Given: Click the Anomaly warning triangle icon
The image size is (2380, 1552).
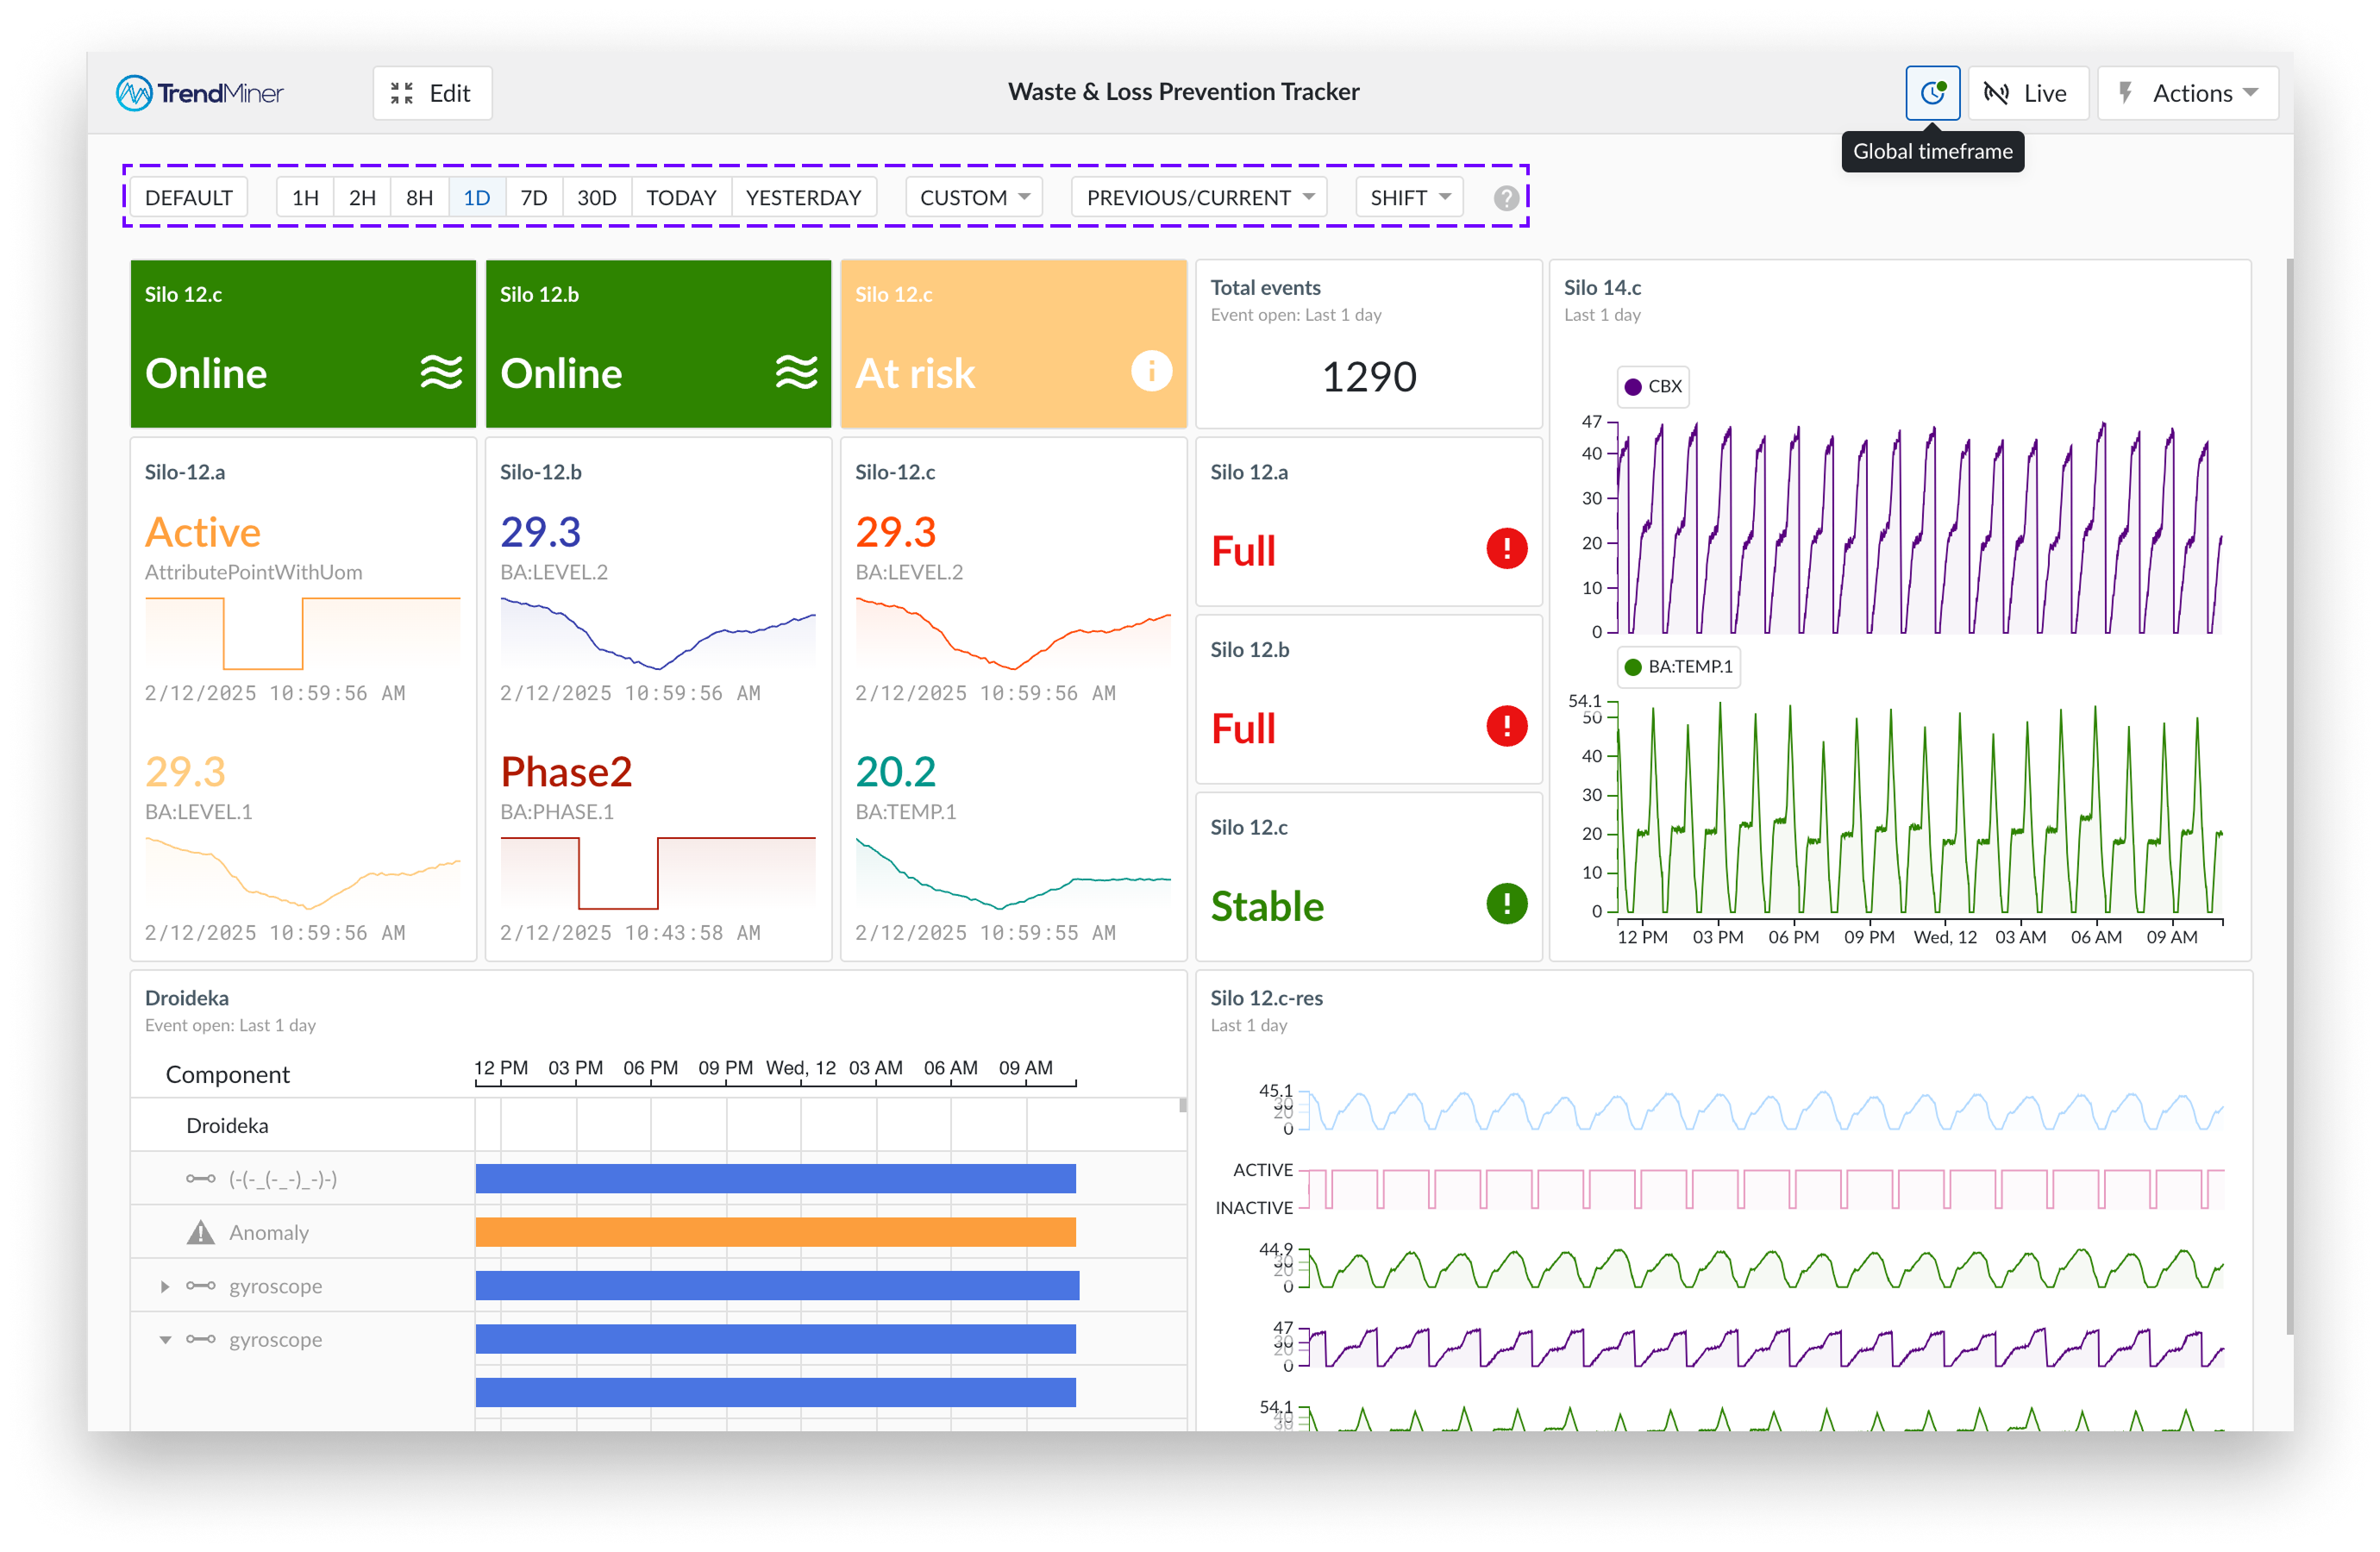Looking at the screenshot, I should point(201,1232).
